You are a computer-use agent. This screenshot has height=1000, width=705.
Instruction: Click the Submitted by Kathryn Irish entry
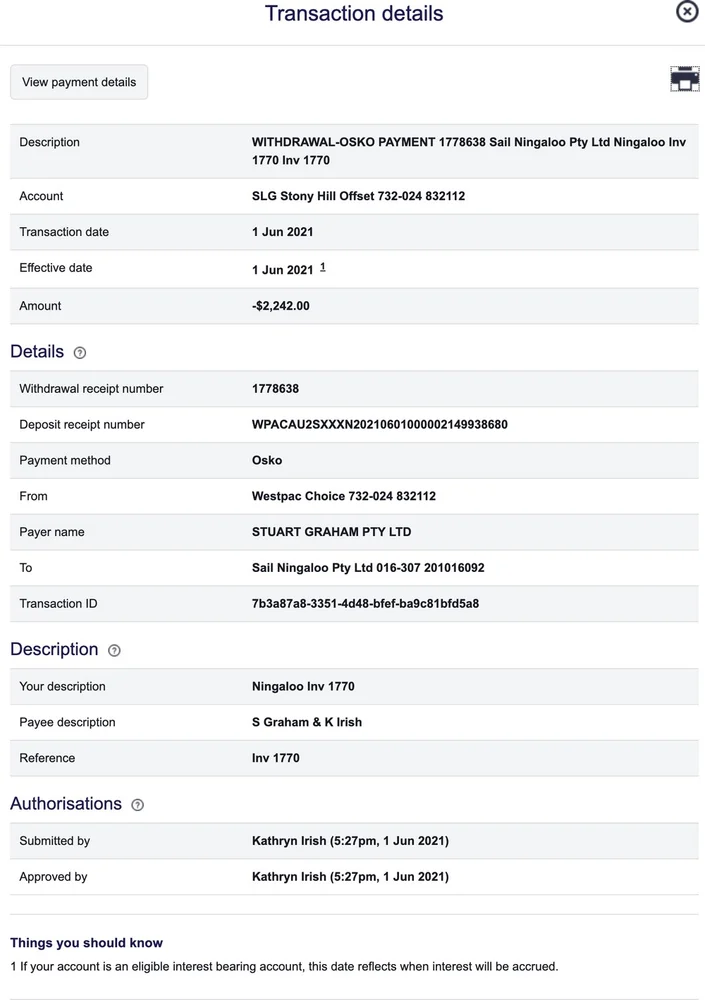point(350,841)
